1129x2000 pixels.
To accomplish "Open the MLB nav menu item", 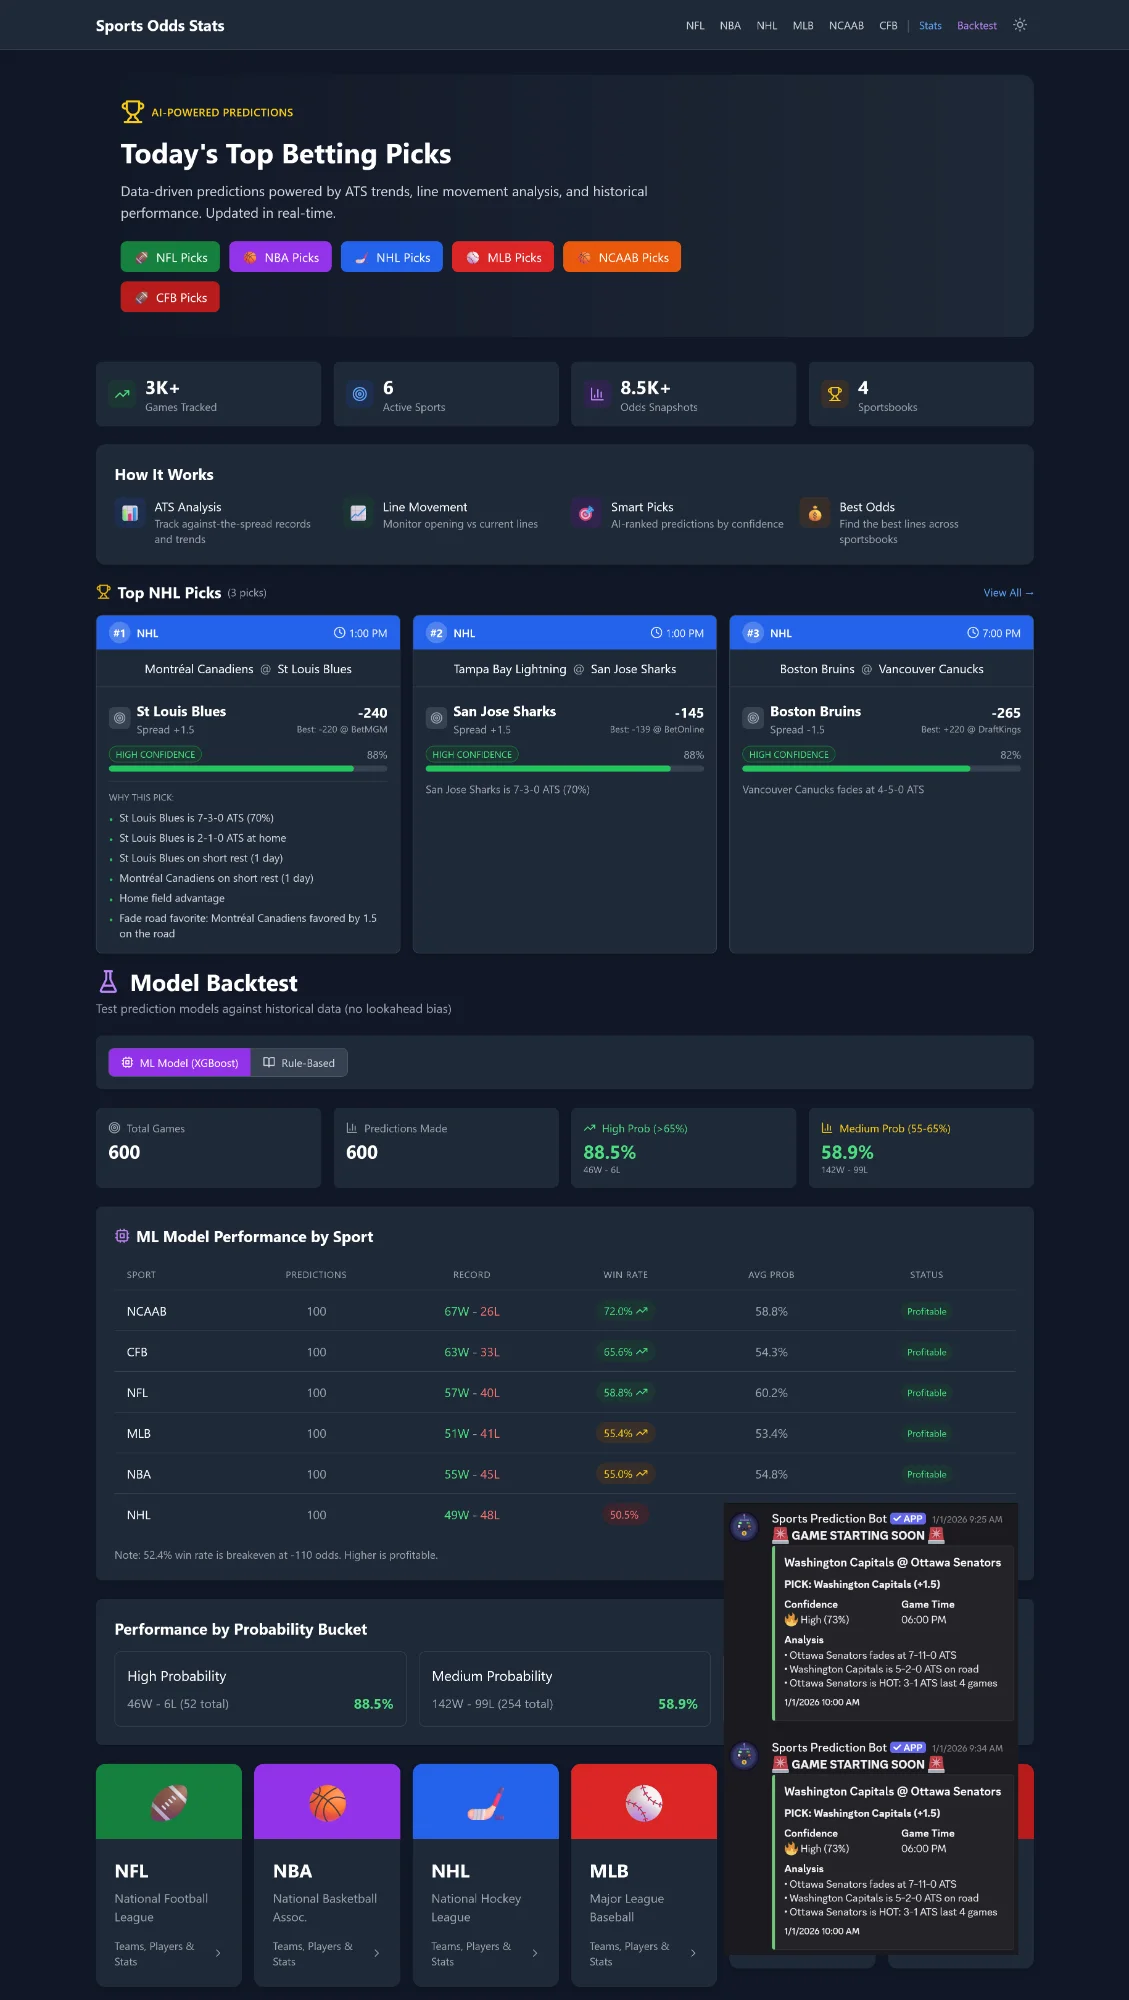I will coord(803,26).
